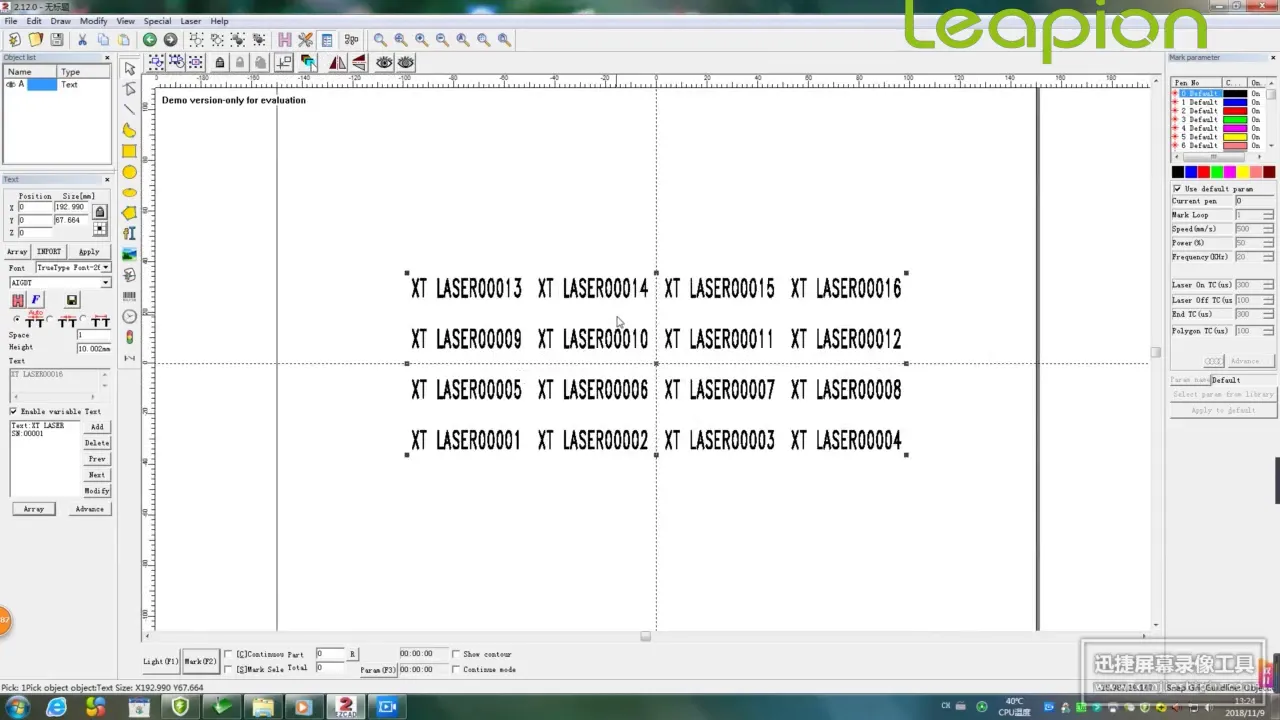The width and height of the screenshot is (1280, 720).
Task: Select the timer clock tool
Action: pos(129,316)
